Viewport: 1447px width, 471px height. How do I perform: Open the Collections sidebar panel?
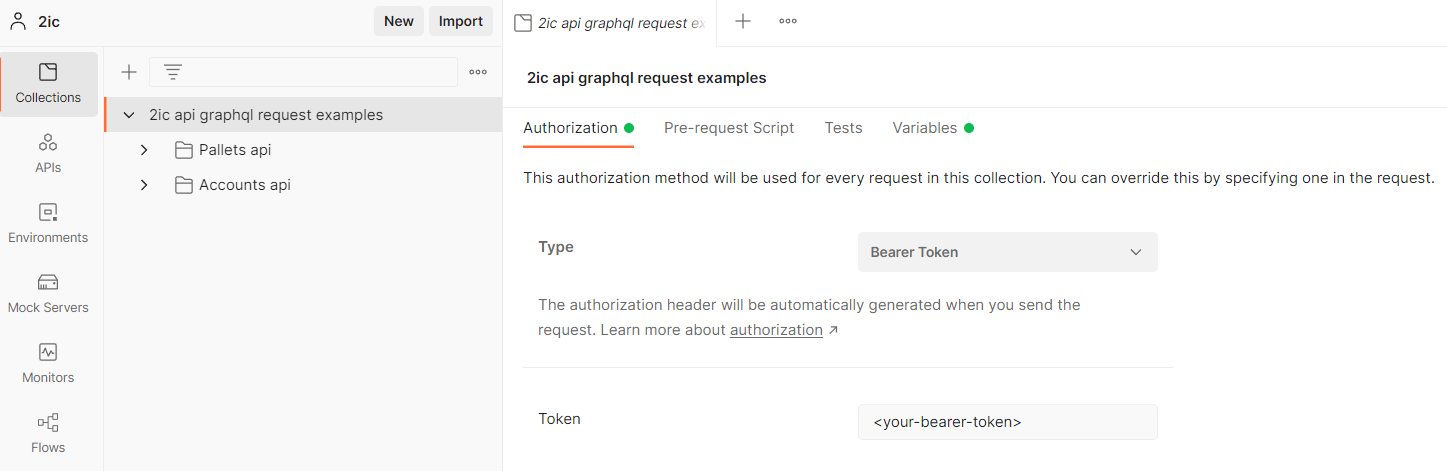pos(48,83)
